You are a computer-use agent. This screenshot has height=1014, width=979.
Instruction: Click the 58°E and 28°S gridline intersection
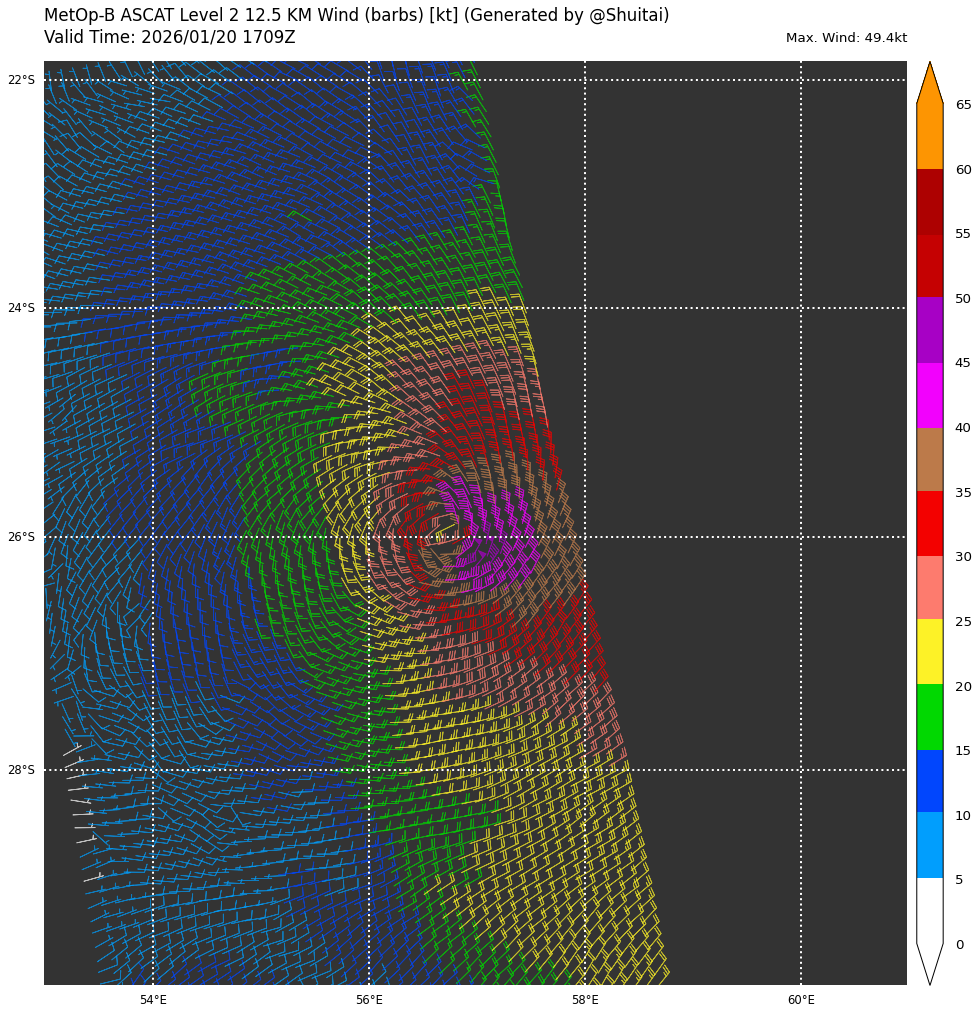[x=585, y=770]
